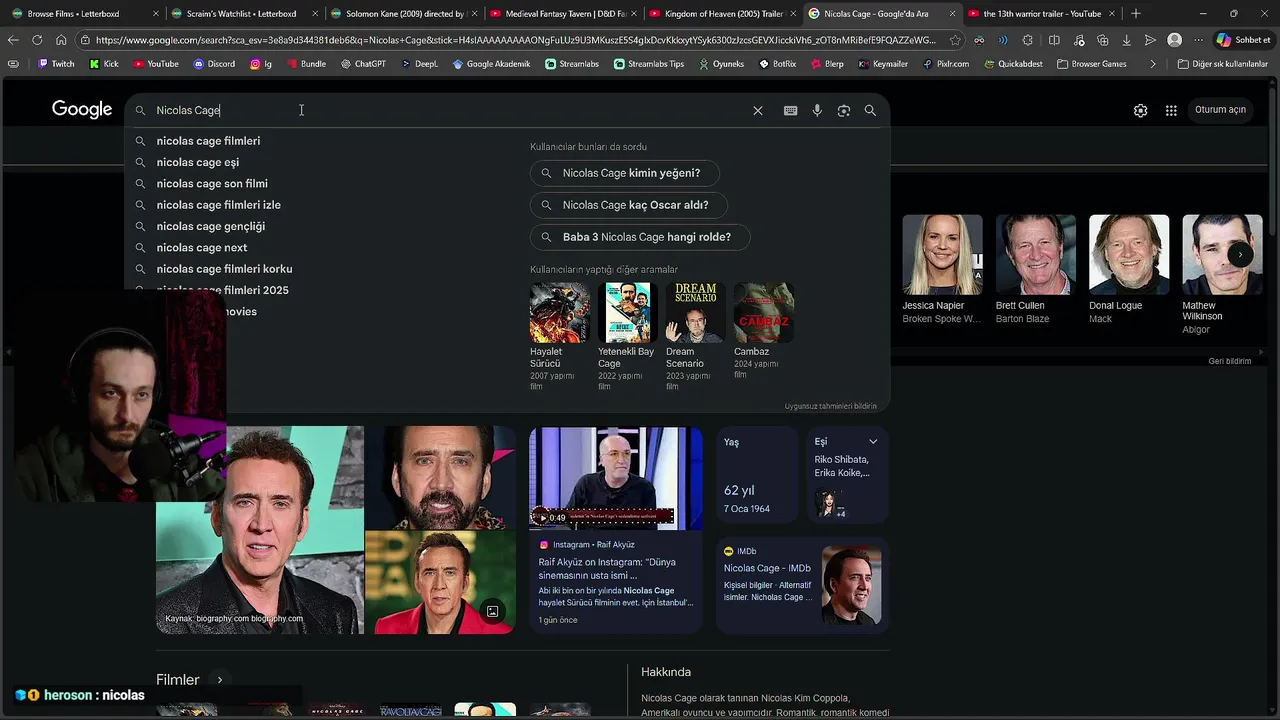Switch to Solomon Kane tab
1280x720 pixels.
point(402,14)
